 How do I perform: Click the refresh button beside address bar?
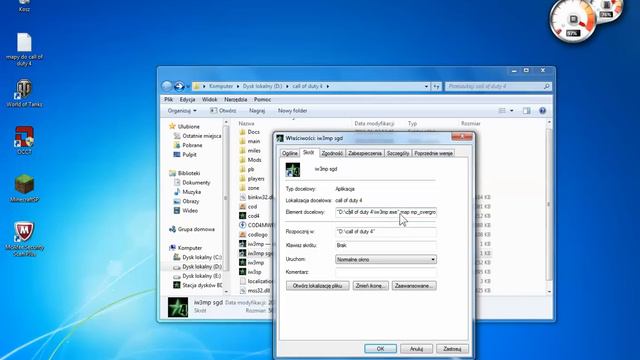pyautogui.click(x=436, y=86)
